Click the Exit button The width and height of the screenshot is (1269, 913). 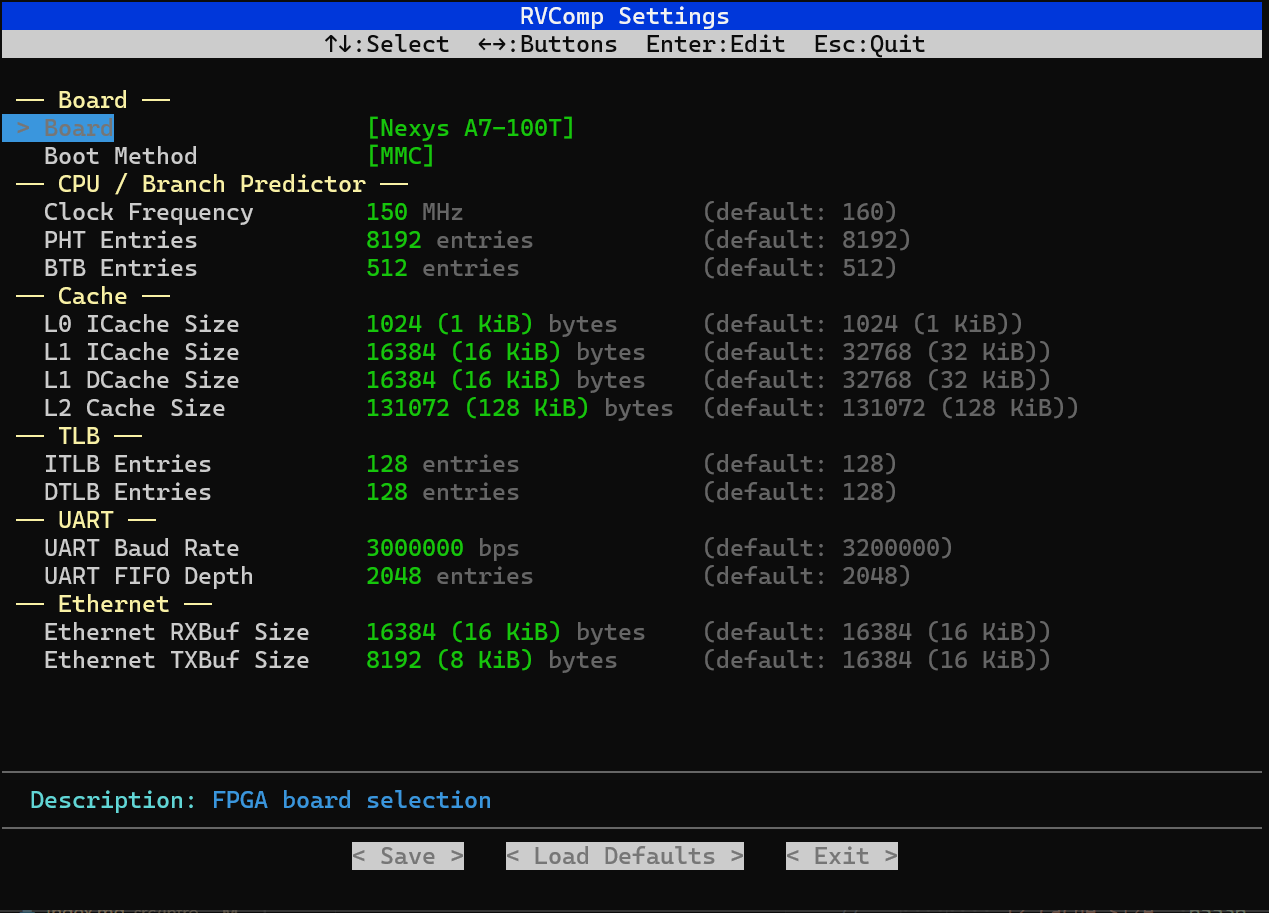tap(841, 855)
